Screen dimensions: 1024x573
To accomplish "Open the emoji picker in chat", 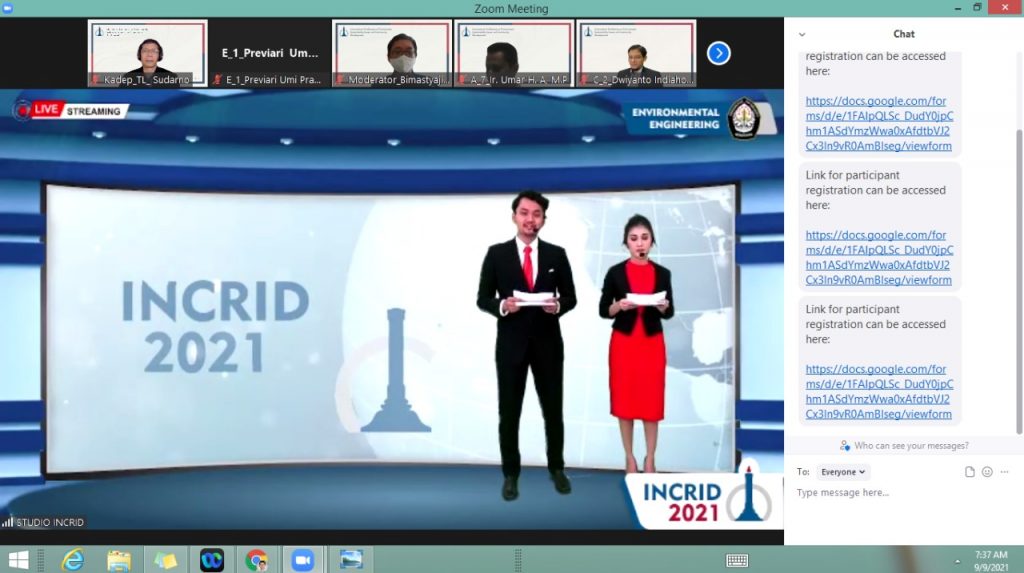I will [x=987, y=472].
